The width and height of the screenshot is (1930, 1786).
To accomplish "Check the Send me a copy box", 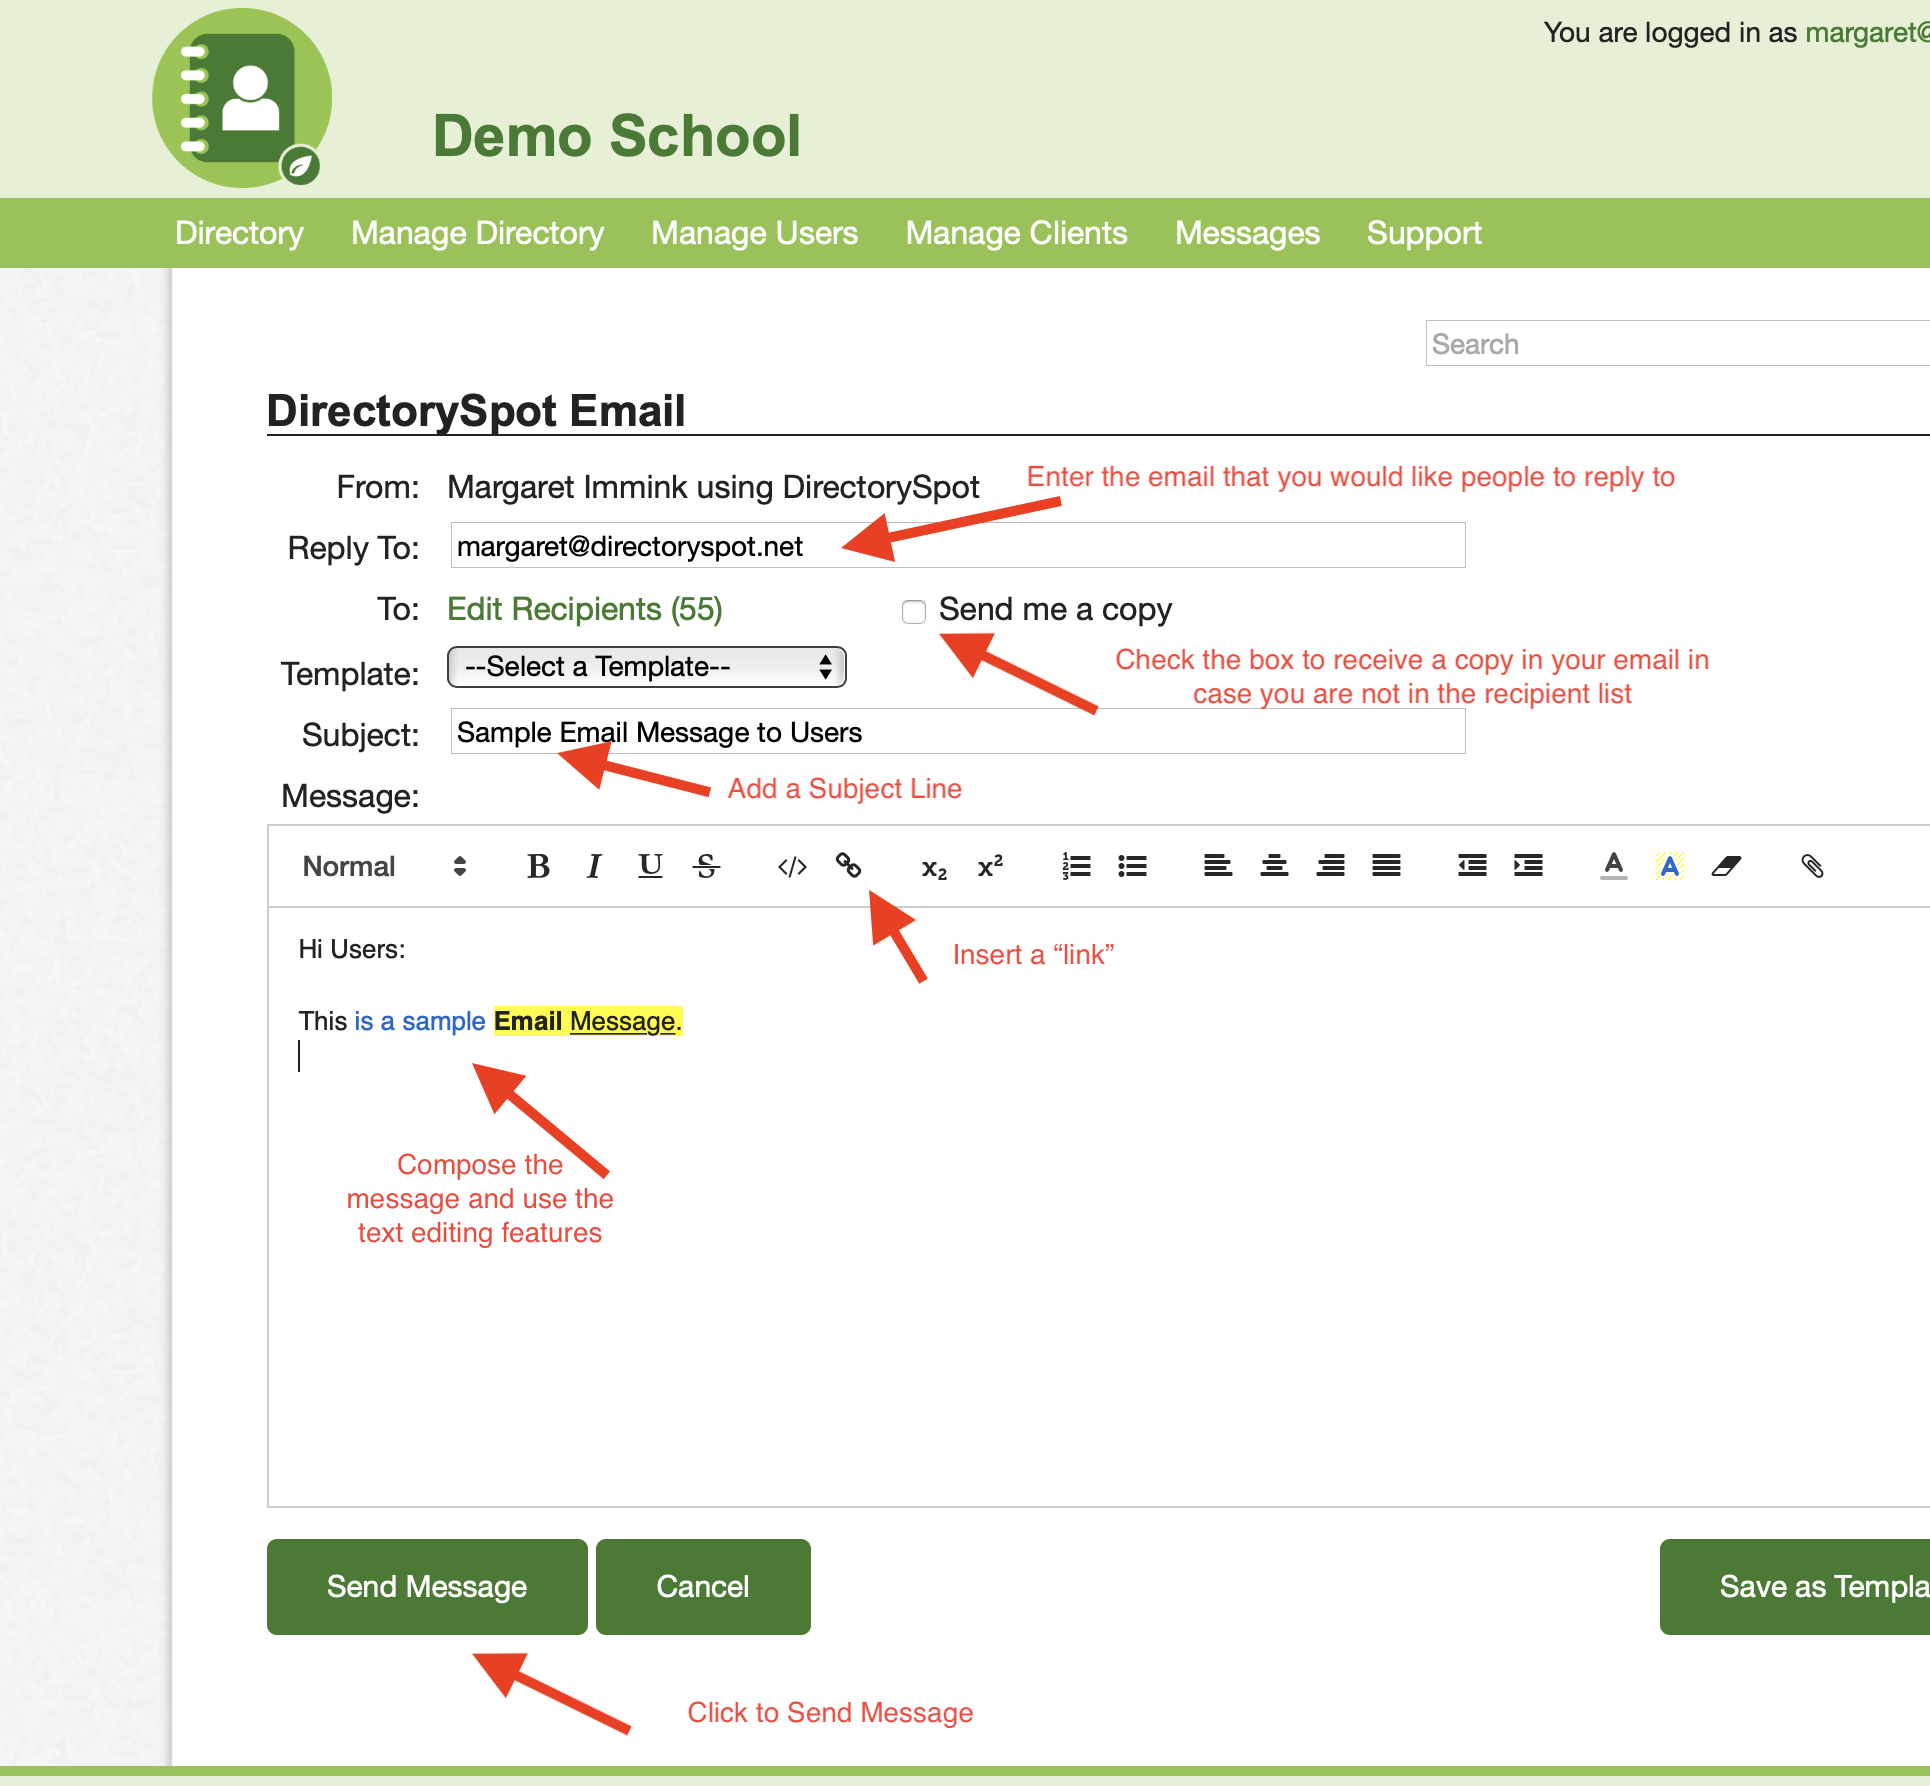I will 914,611.
